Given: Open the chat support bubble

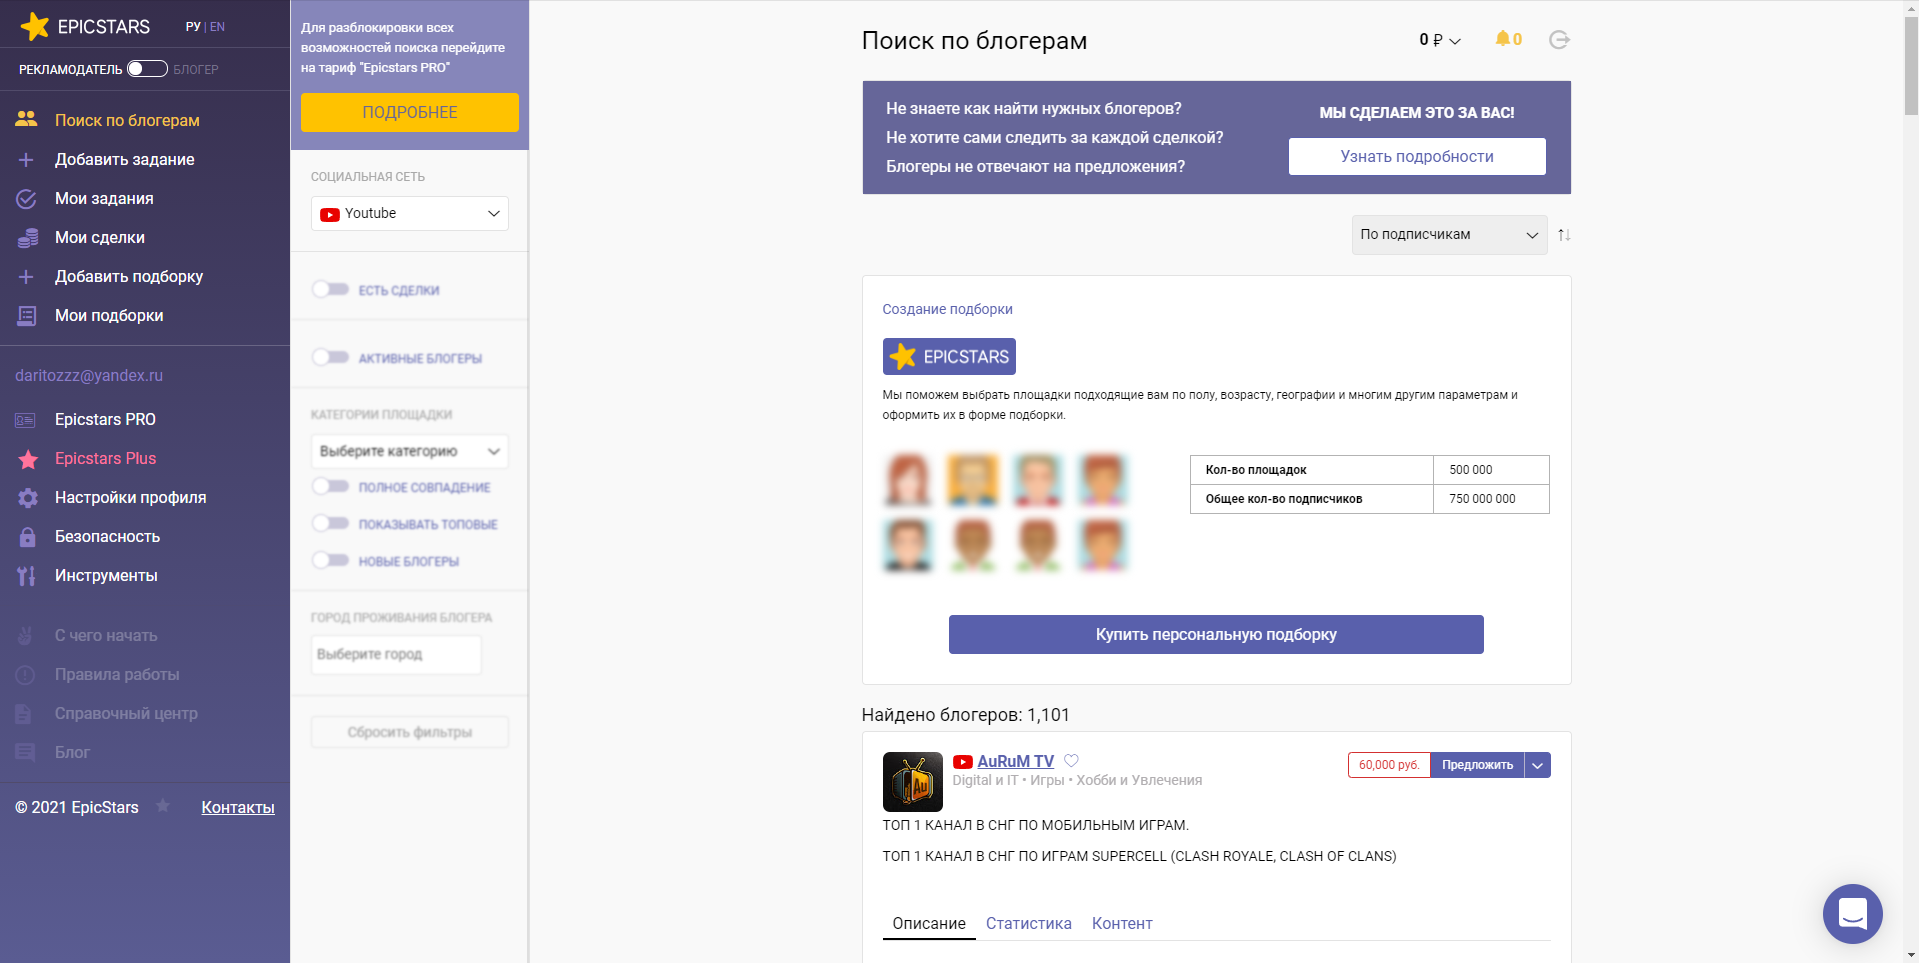Looking at the screenshot, I should pyautogui.click(x=1852, y=914).
